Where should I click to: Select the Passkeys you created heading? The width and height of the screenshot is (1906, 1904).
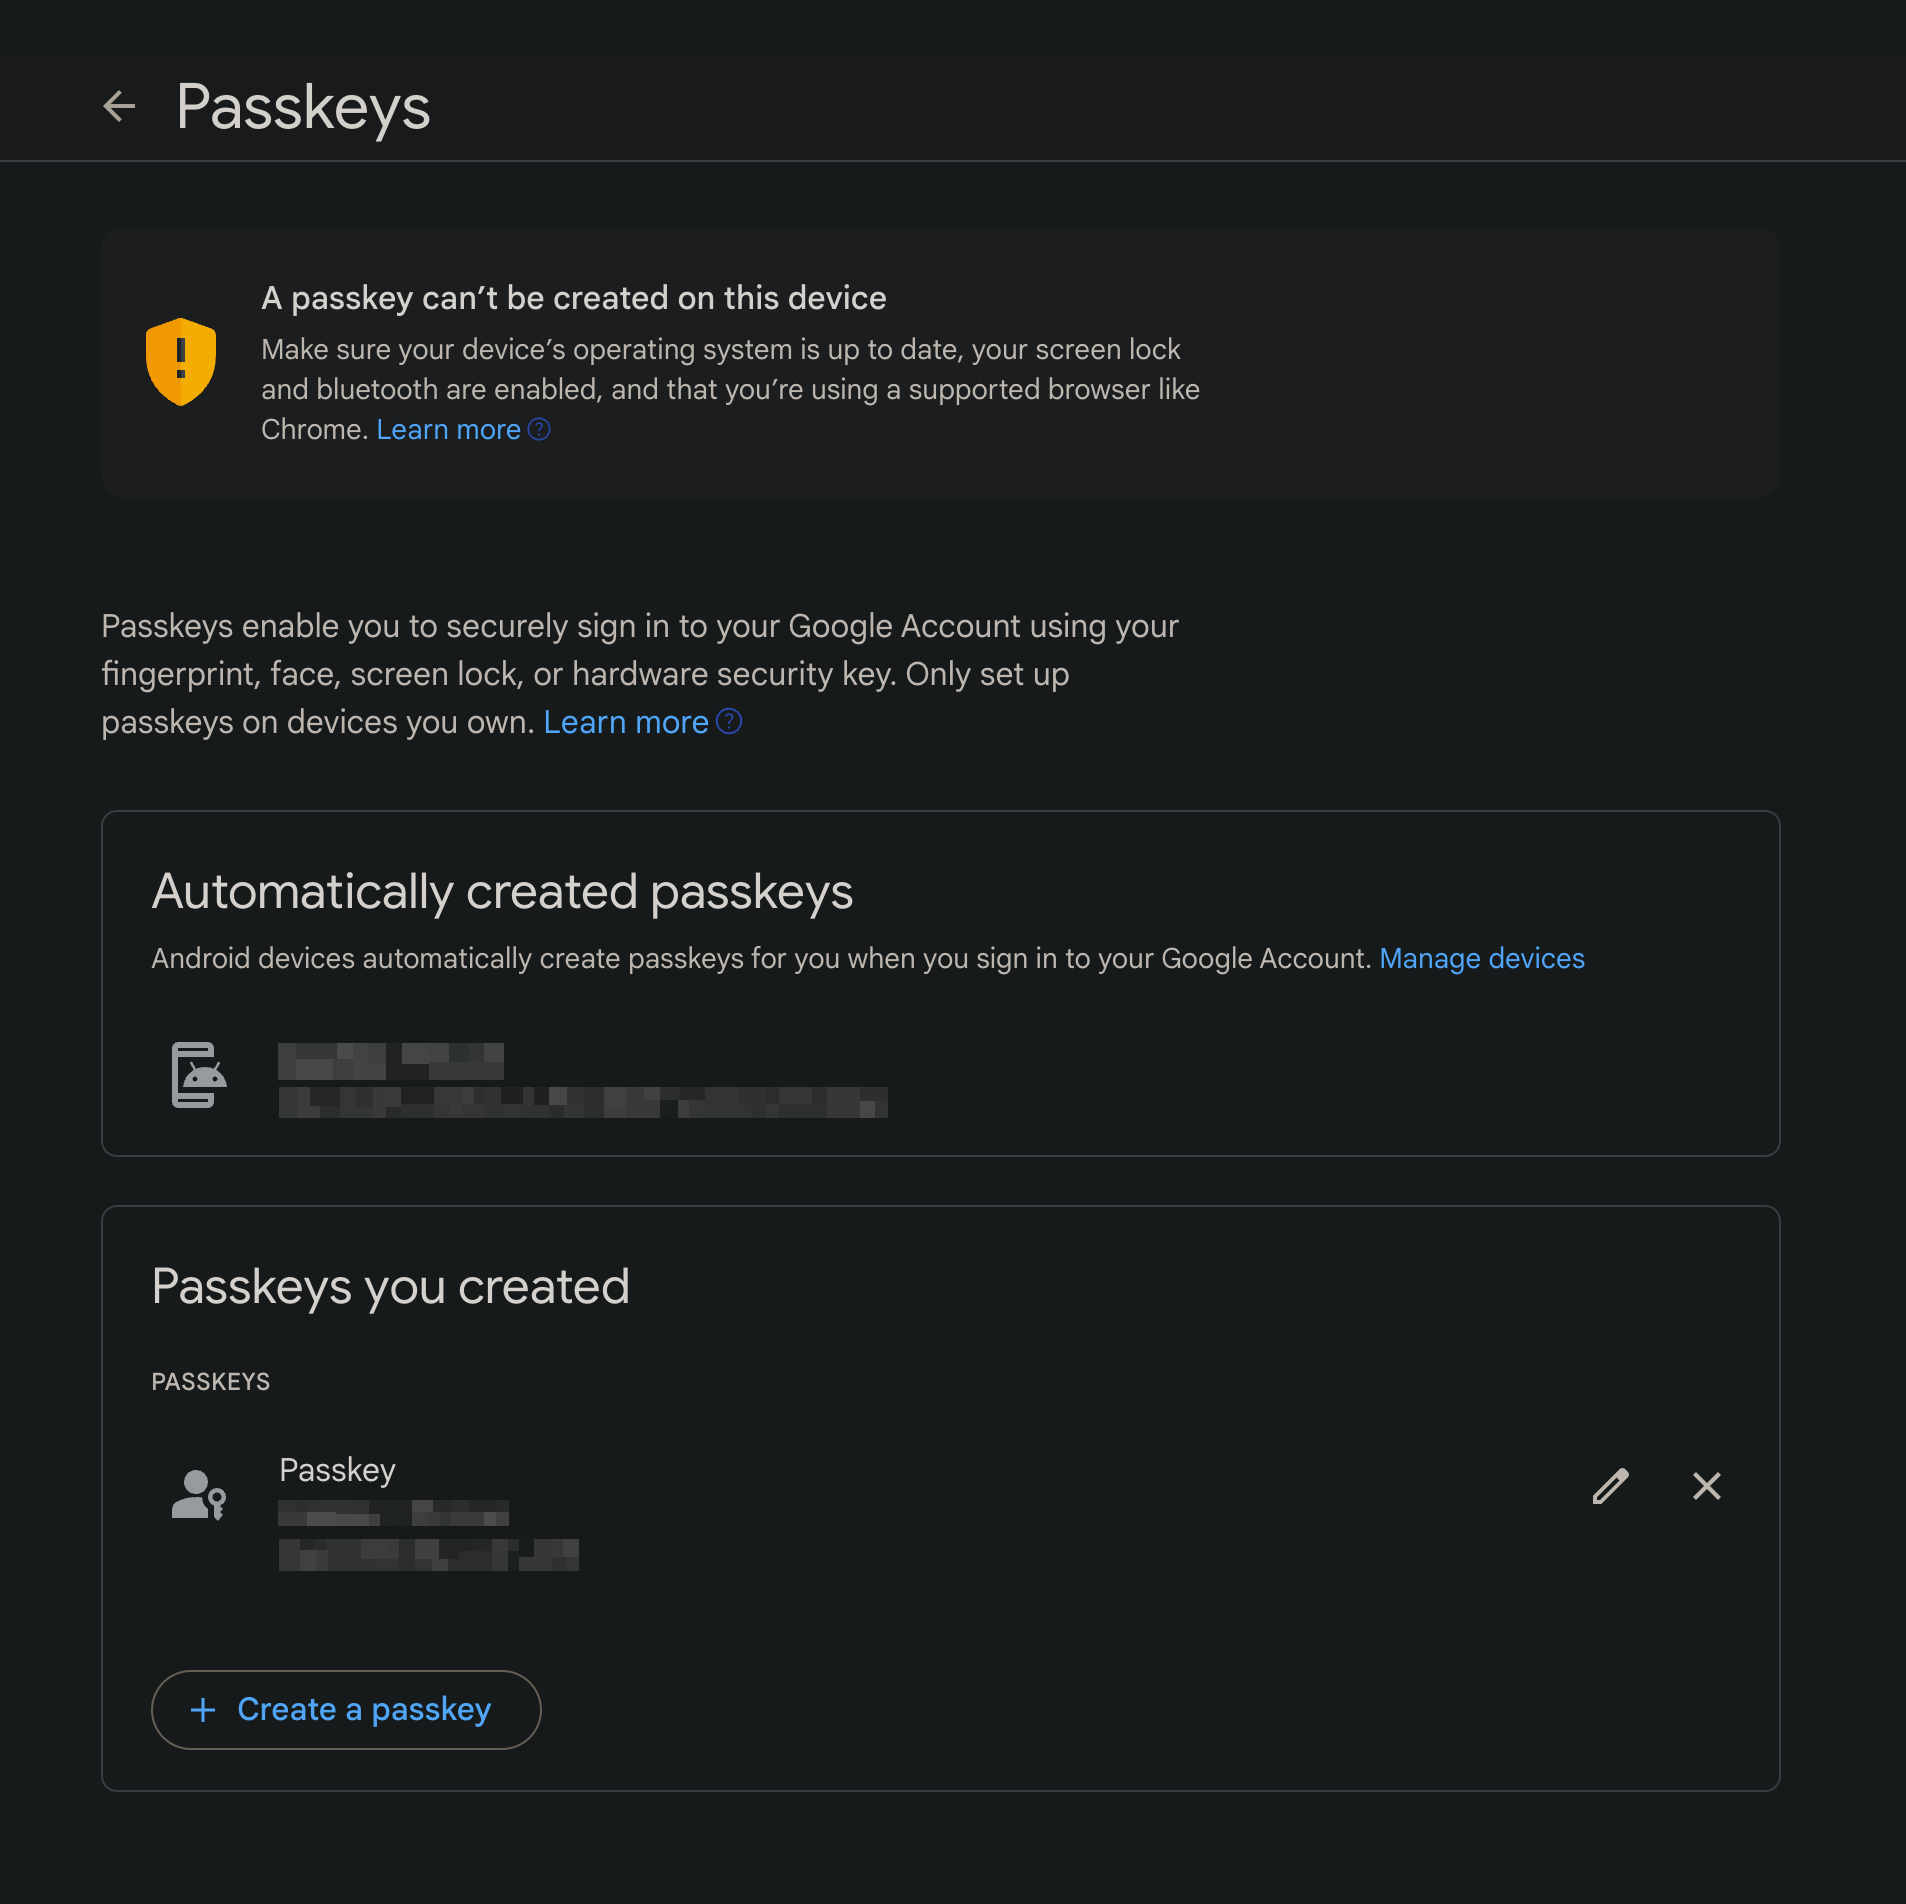[x=390, y=1287]
